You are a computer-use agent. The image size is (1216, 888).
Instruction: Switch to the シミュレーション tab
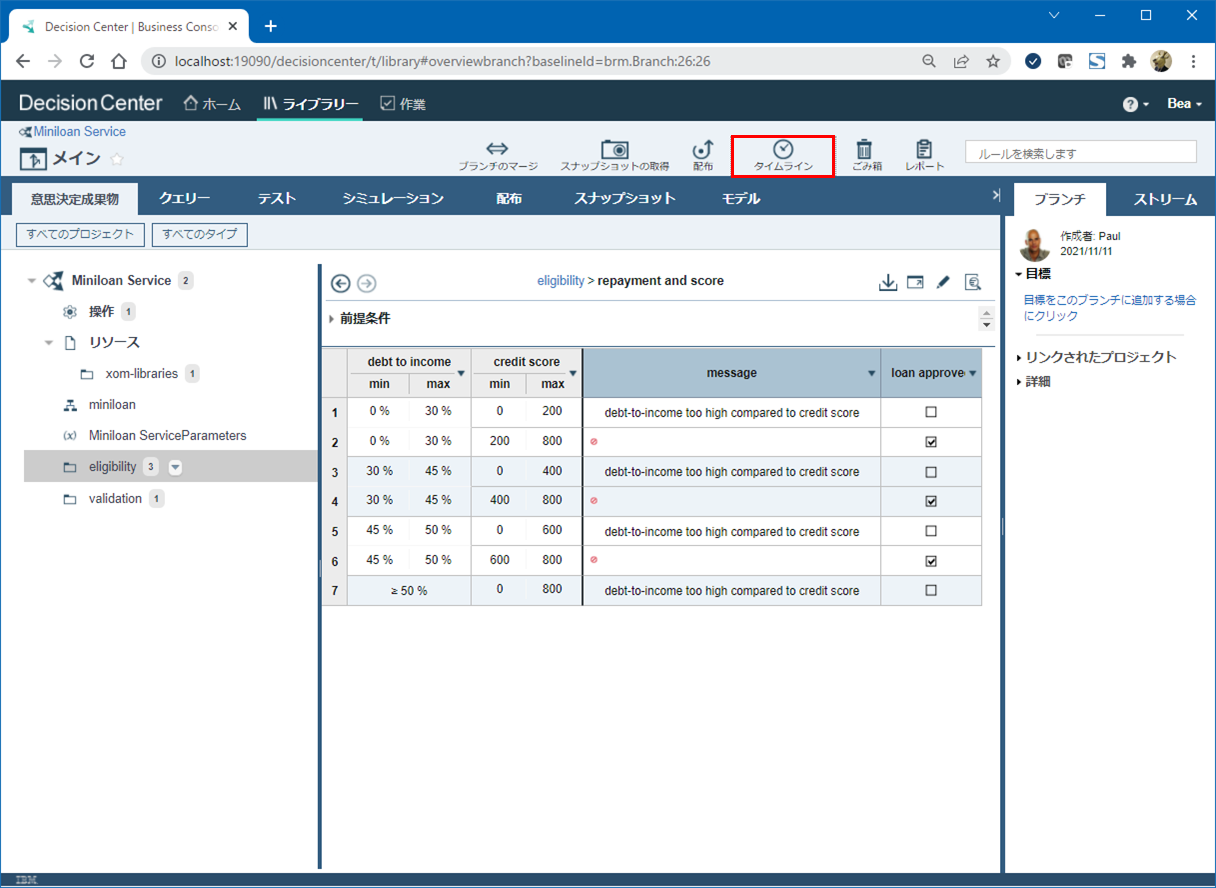click(393, 198)
